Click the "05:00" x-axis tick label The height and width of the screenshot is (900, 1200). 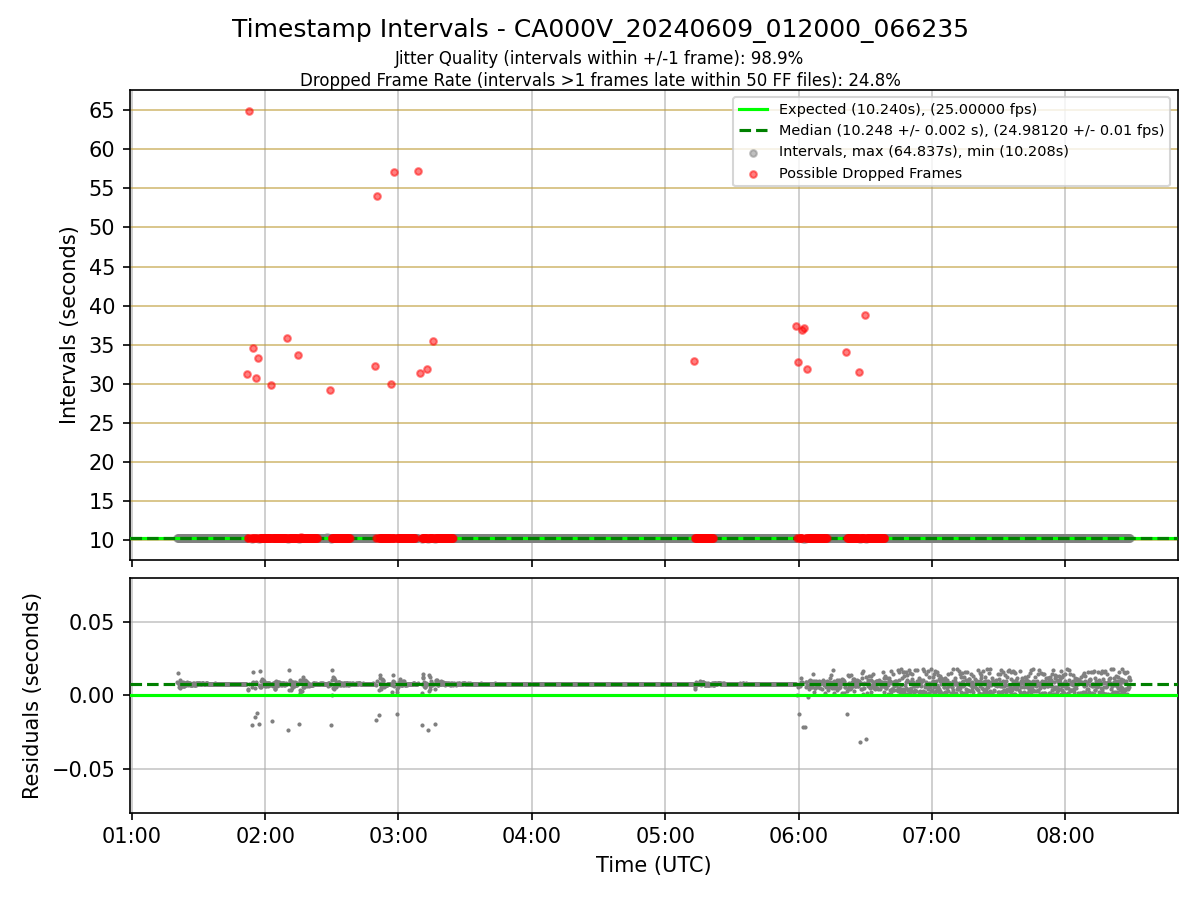[665, 833]
